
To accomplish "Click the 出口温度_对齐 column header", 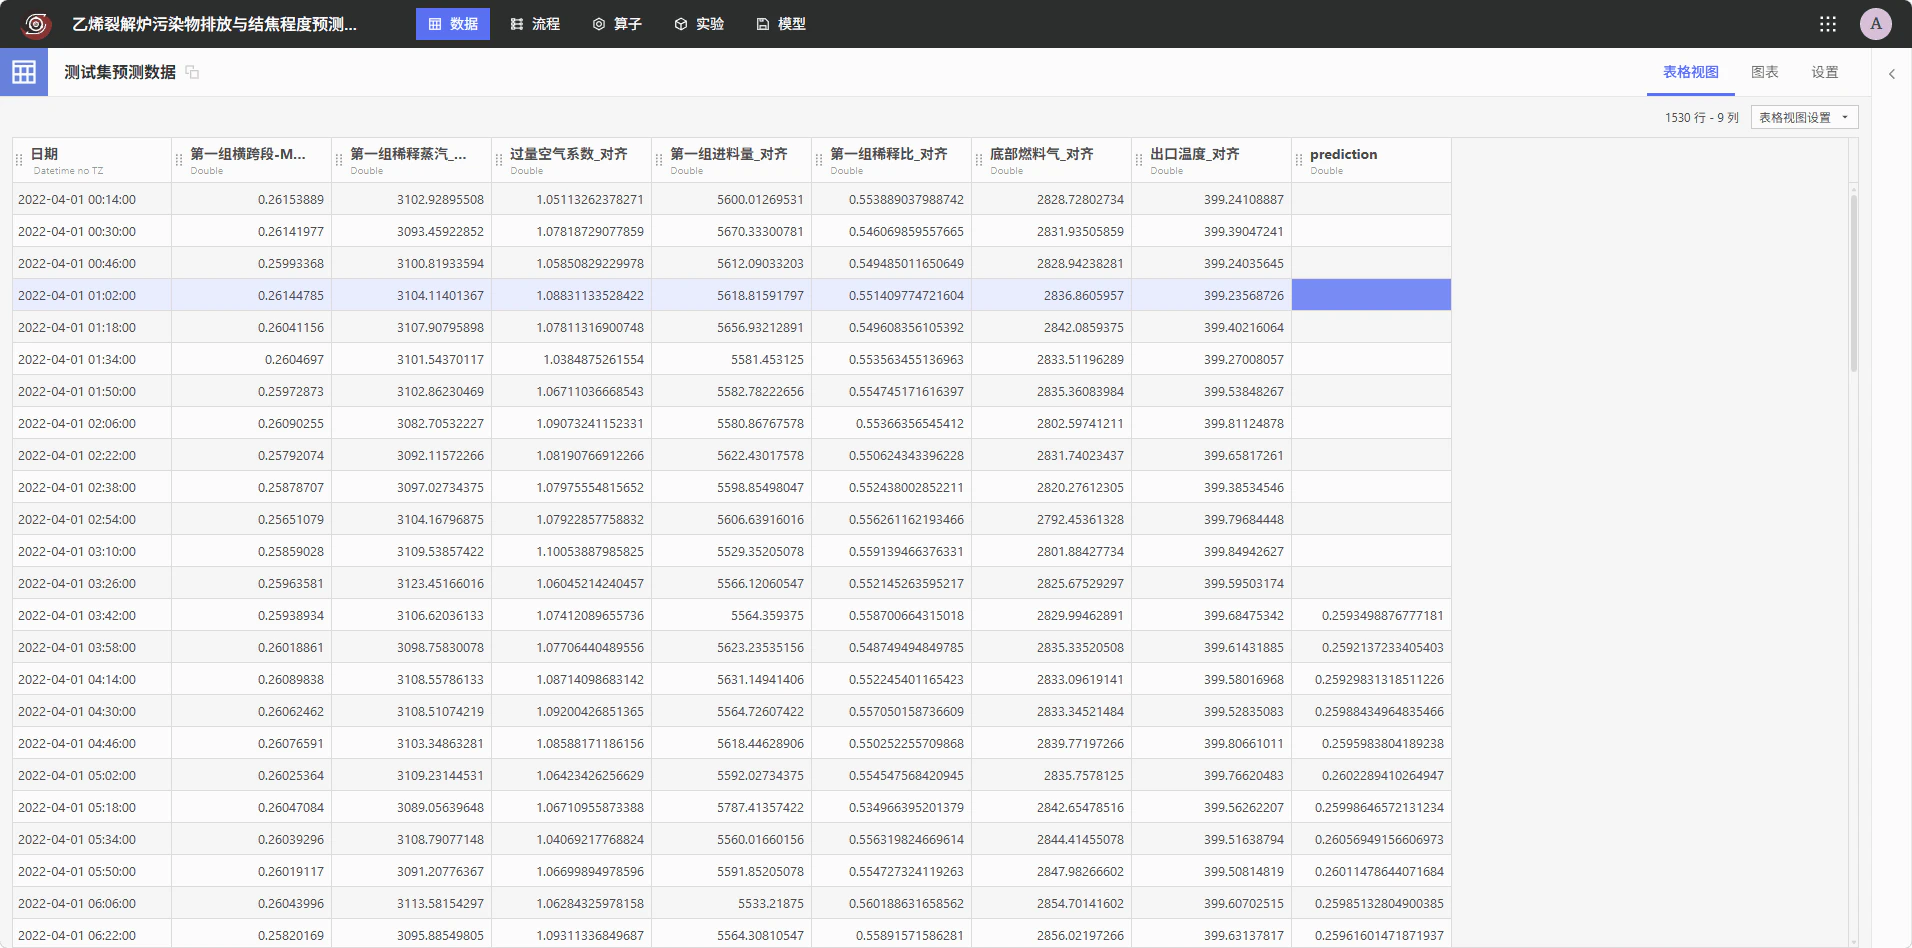I will tap(1211, 160).
